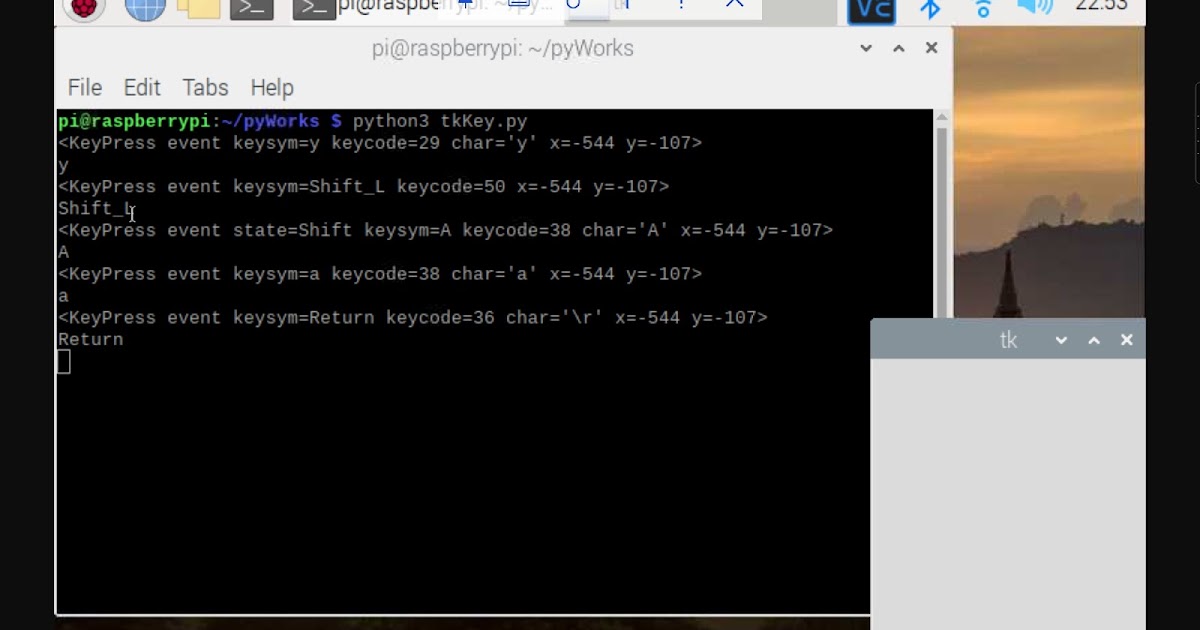Image resolution: width=1200 pixels, height=630 pixels.
Task: Open the Edit menu
Action: 141,88
